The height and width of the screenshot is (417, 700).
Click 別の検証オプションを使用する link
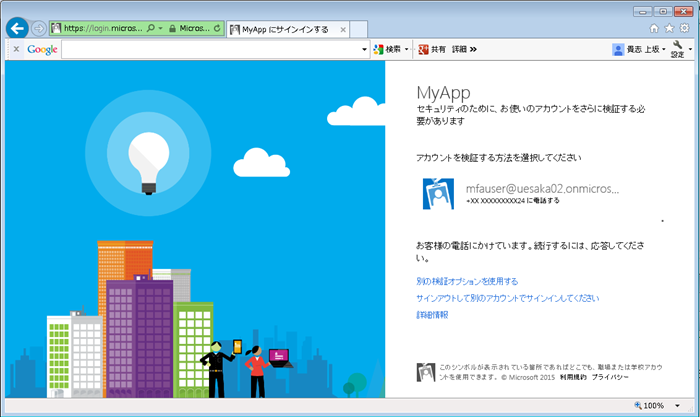click(x=467, y=281)
